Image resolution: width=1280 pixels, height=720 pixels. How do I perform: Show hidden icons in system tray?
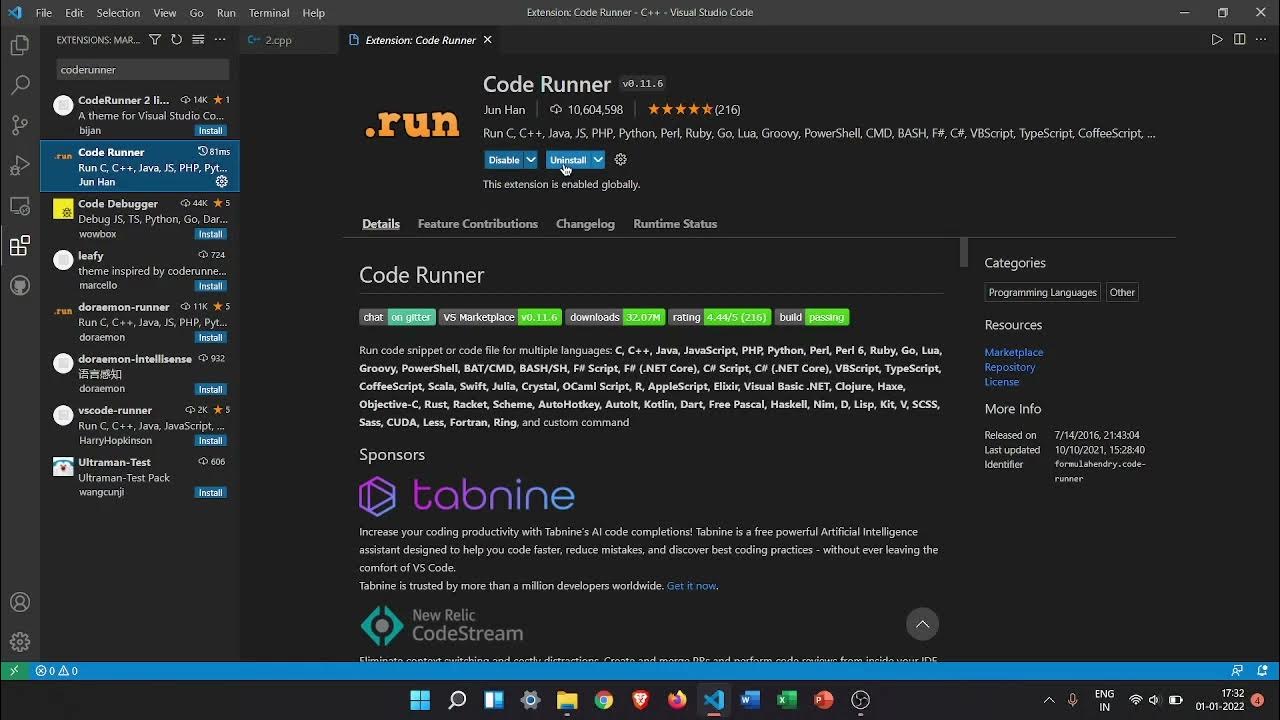[x=1048, y=700]
